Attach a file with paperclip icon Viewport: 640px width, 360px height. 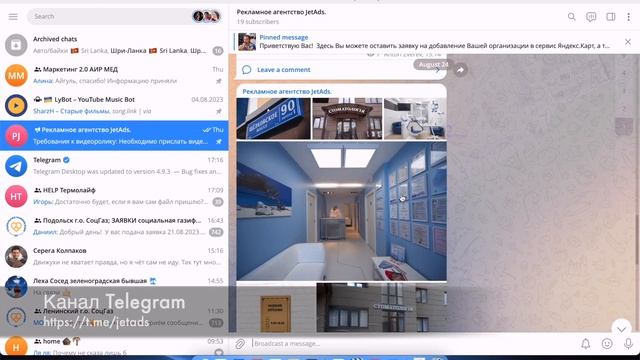[240, 344]
